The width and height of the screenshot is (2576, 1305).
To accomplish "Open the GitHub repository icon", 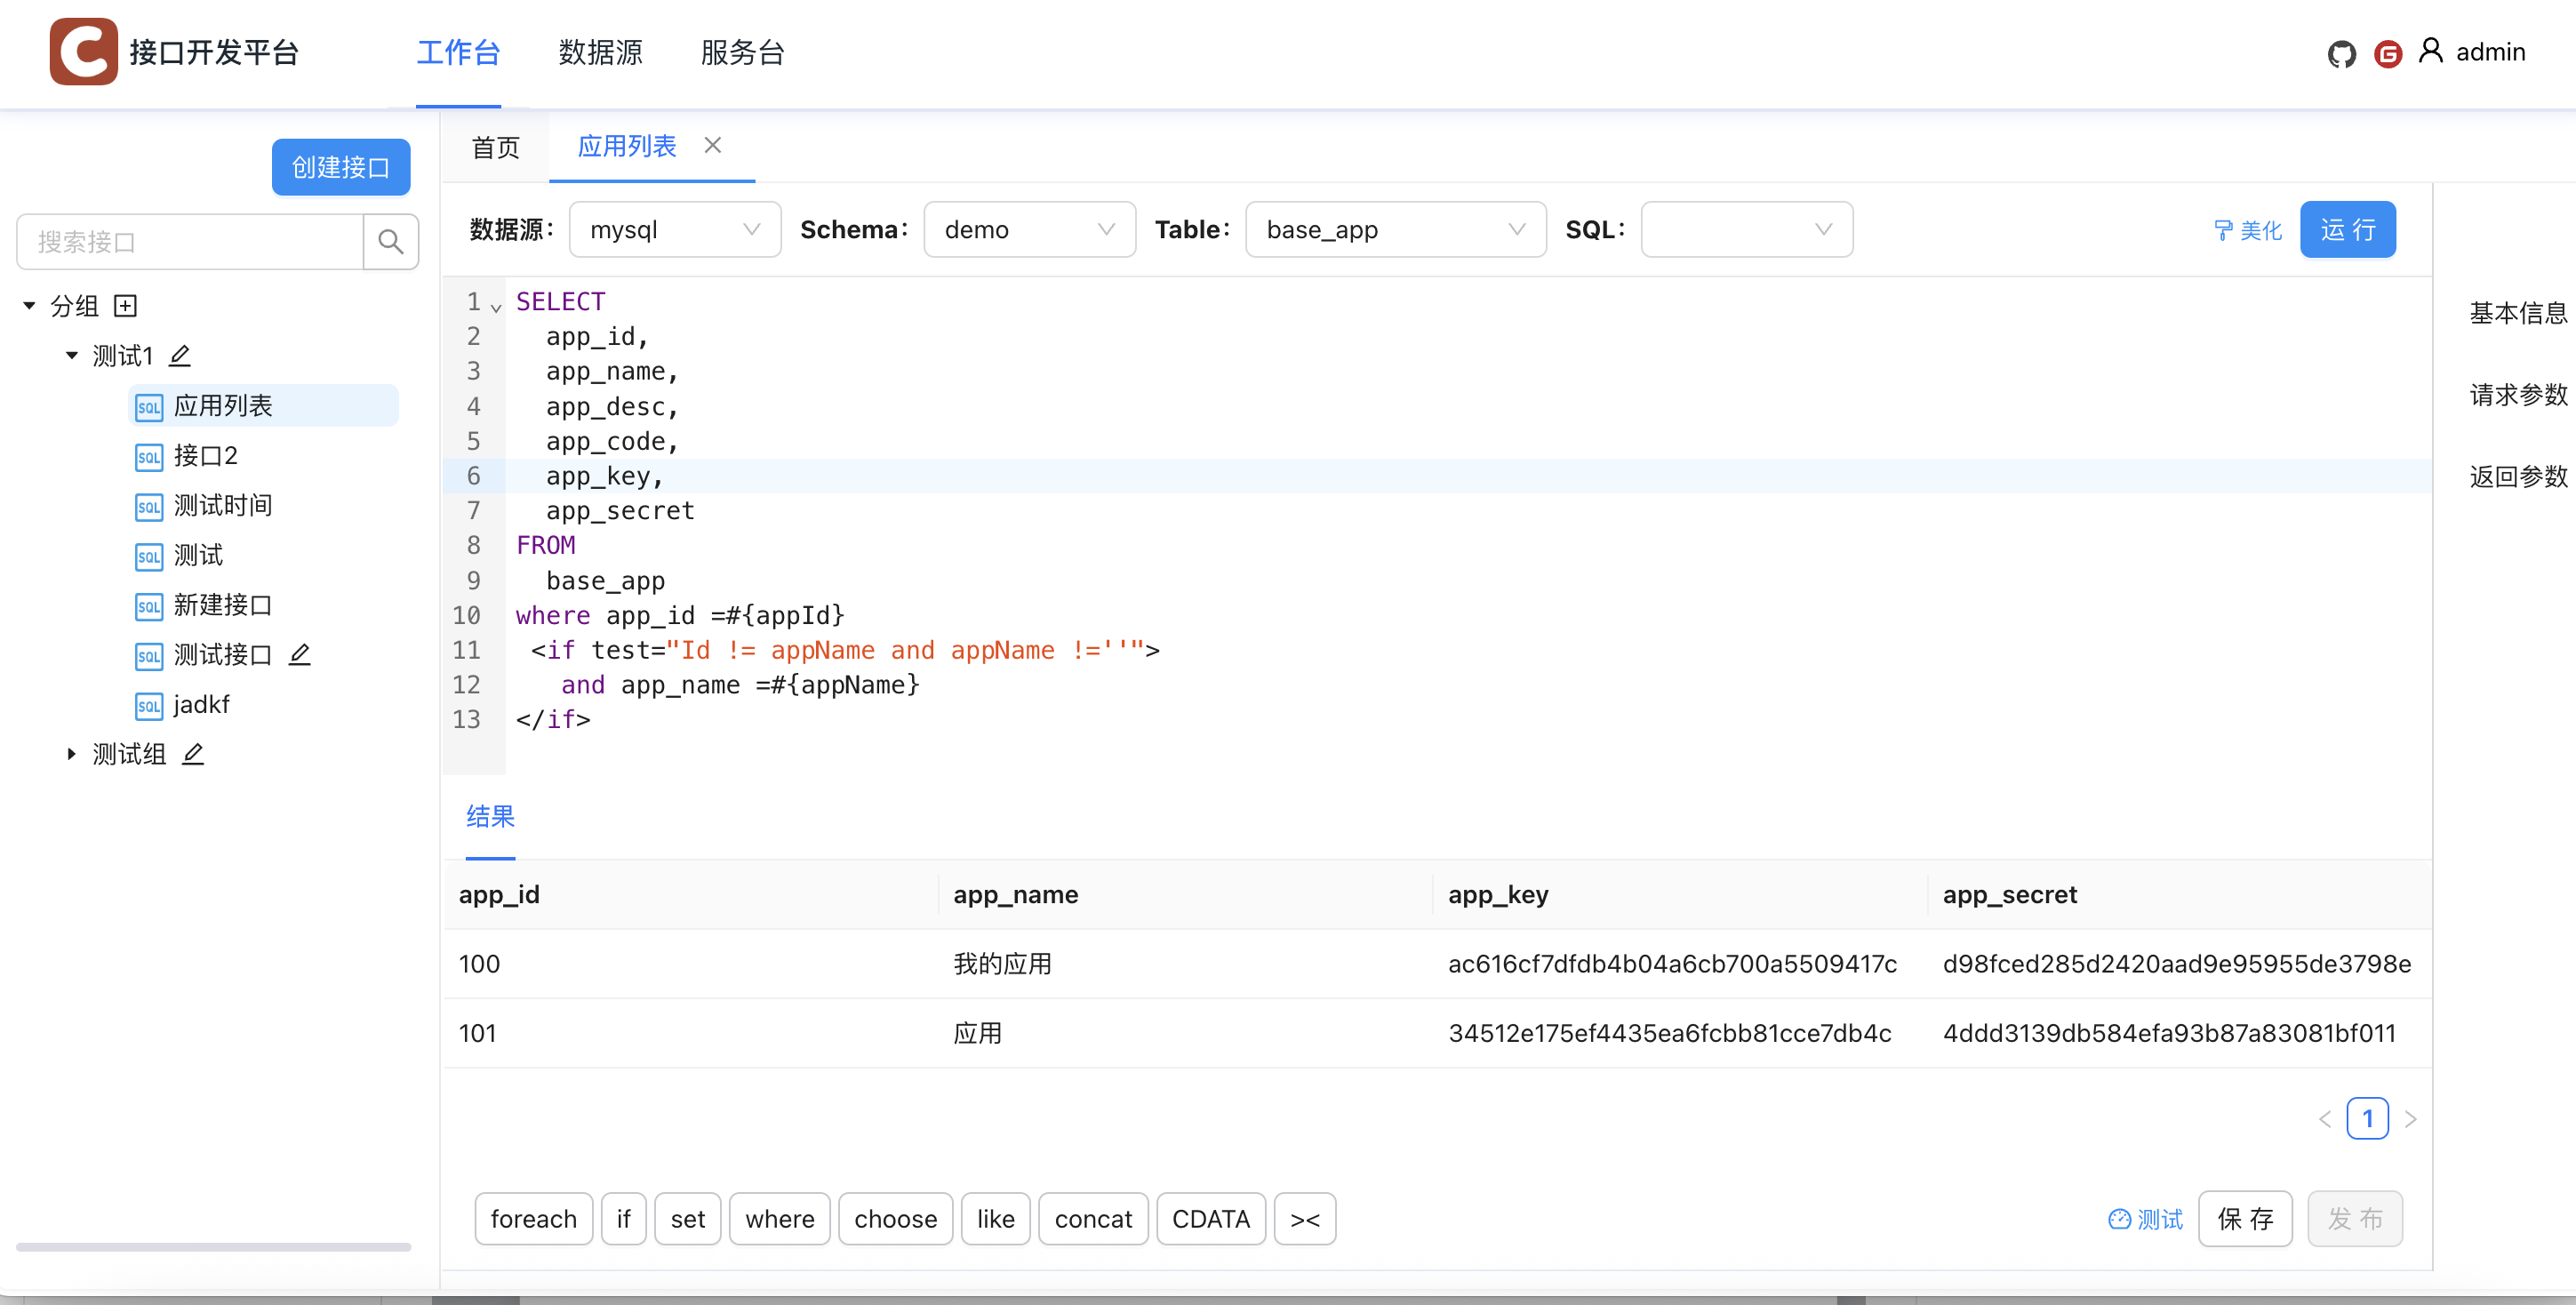I will click(2341, 54).
